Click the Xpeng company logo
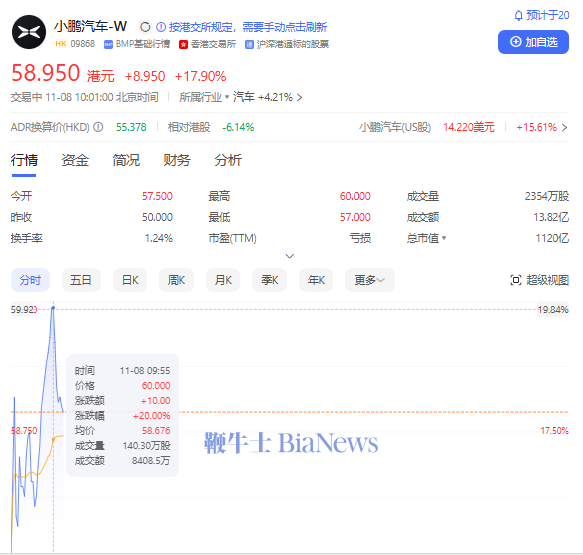The image size is (583, 555). [29, 32]
